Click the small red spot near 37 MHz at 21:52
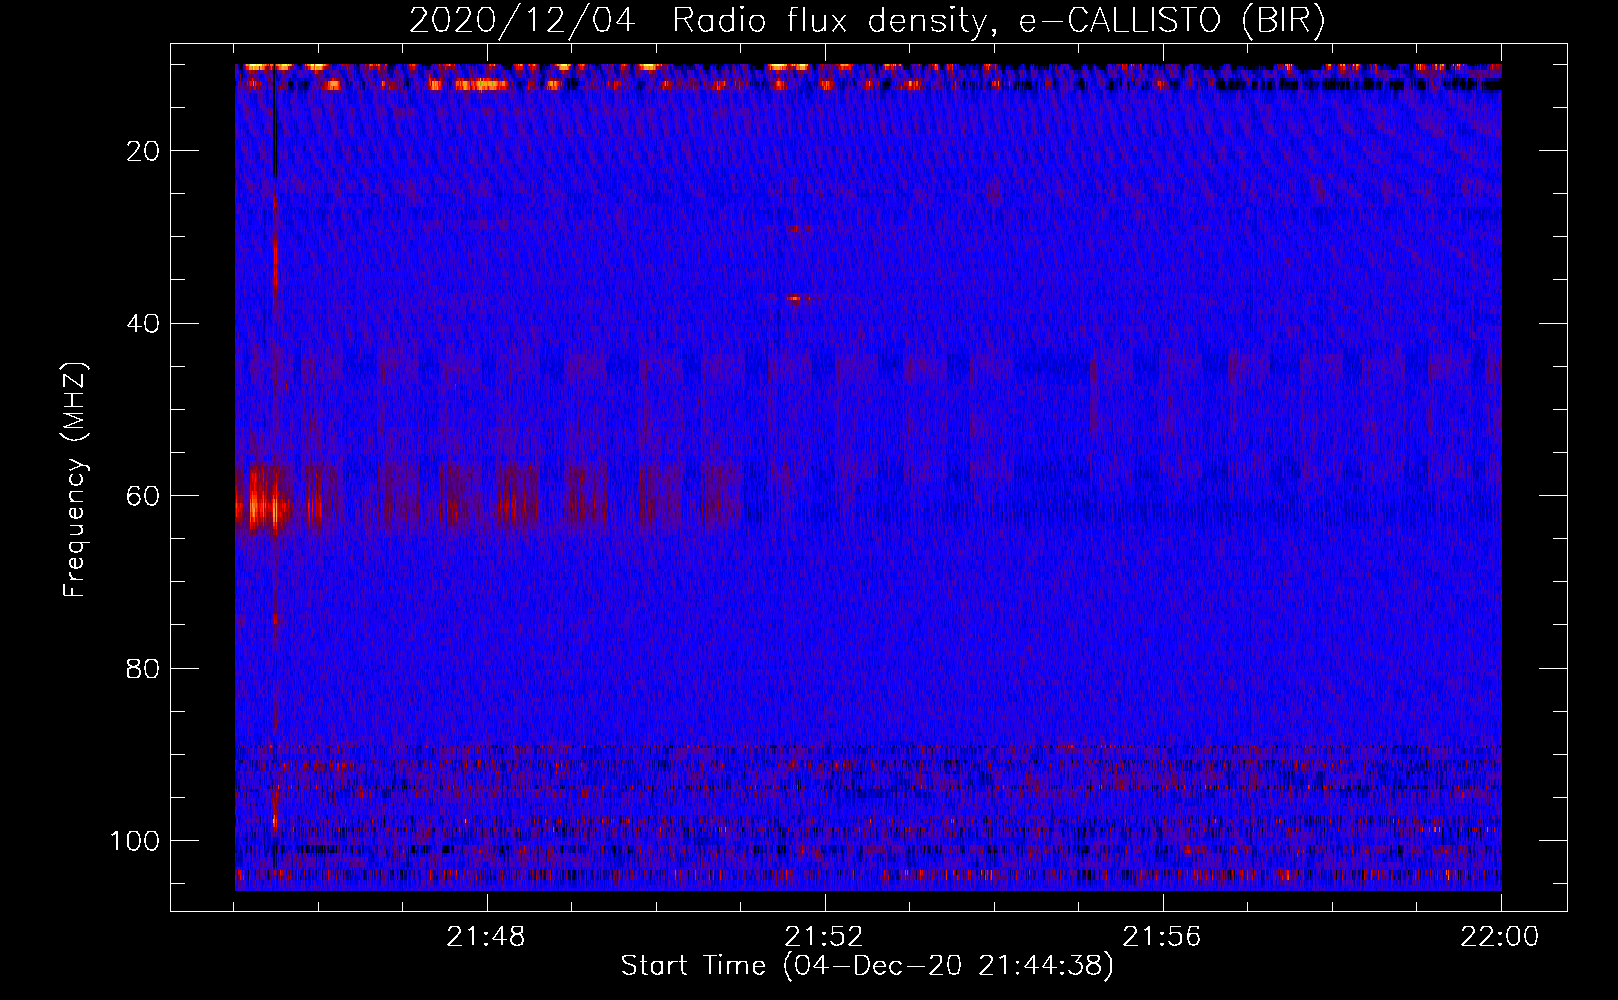This screenshot has width=1618, height=1000. [796, 298]
